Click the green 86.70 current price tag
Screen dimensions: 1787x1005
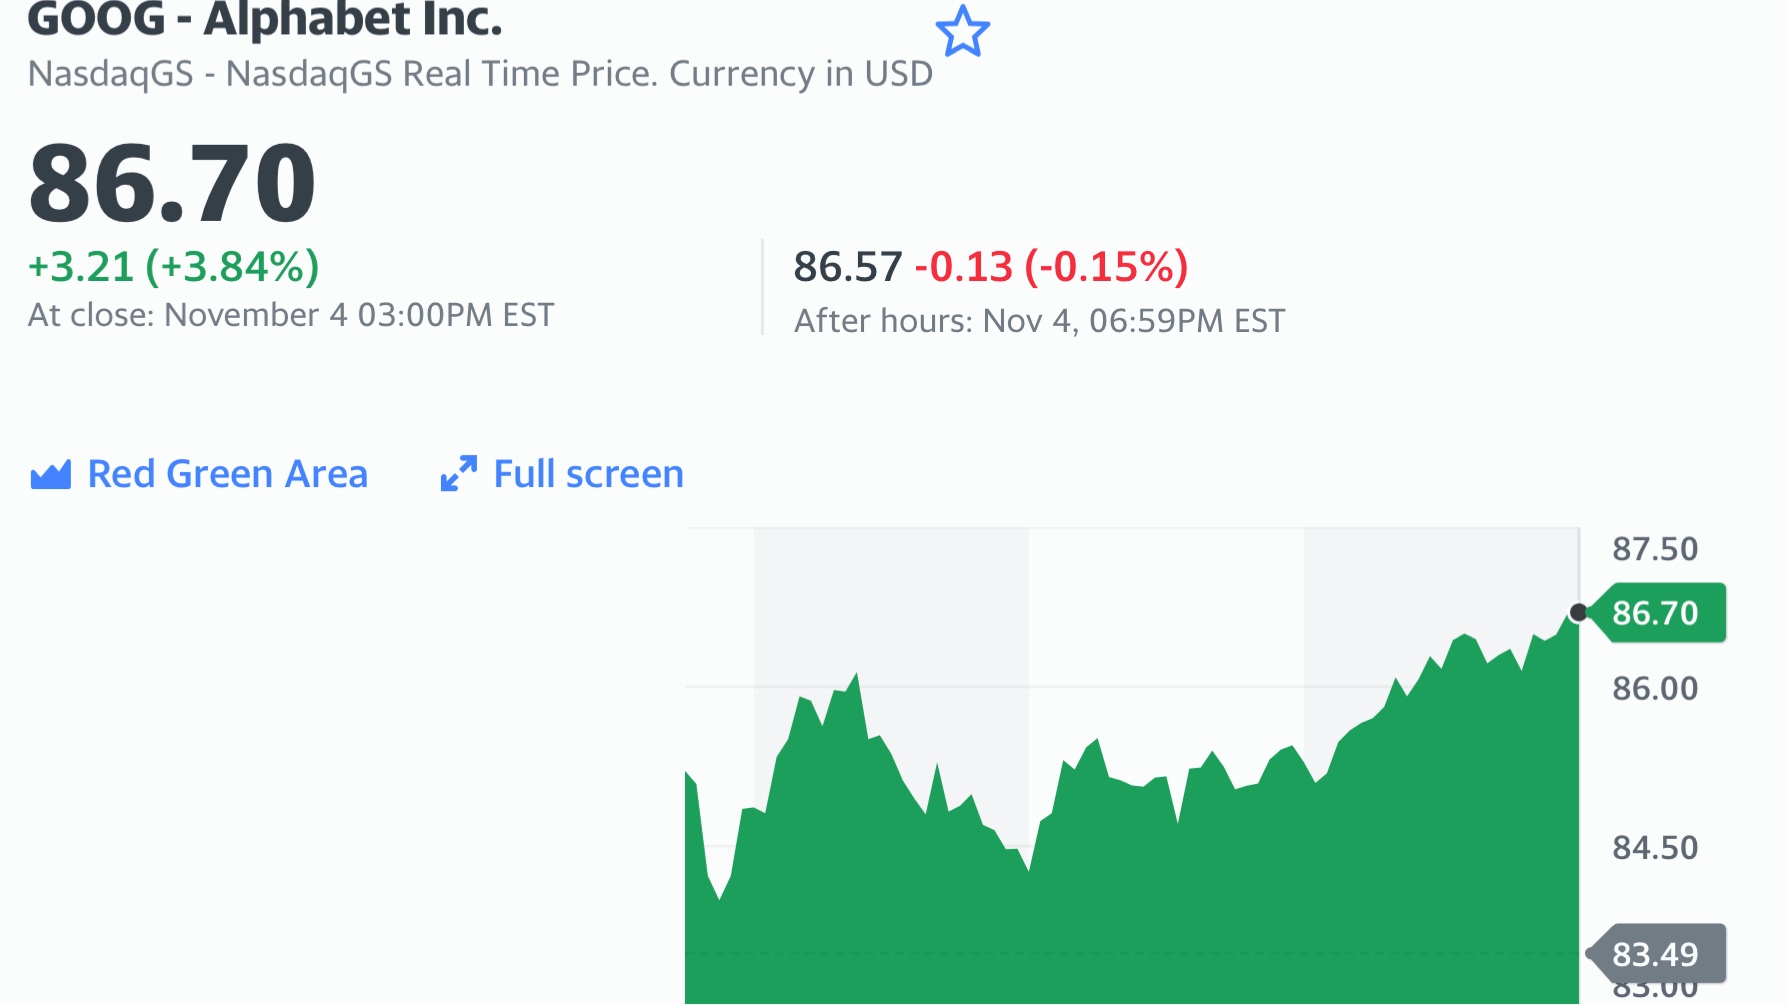1656,612
